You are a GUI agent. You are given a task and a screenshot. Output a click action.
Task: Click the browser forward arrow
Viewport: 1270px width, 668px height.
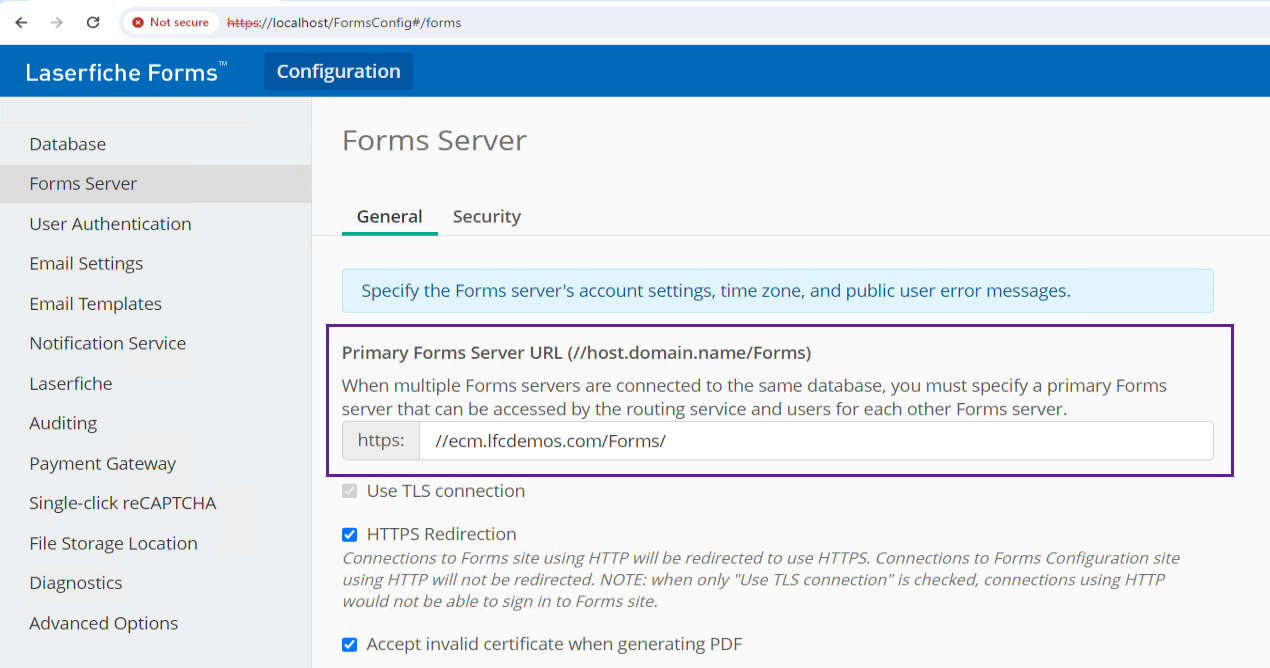pos(57,22)
